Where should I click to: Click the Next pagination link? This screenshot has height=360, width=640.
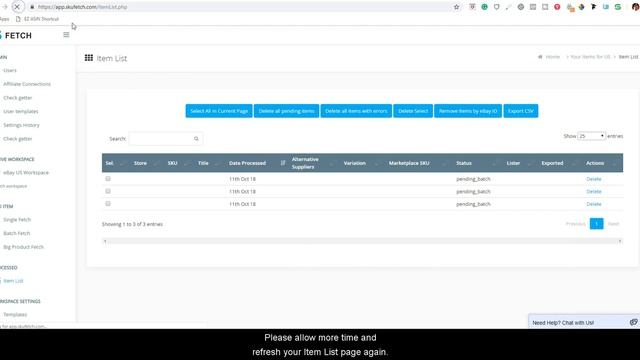[x=613, y=224]
